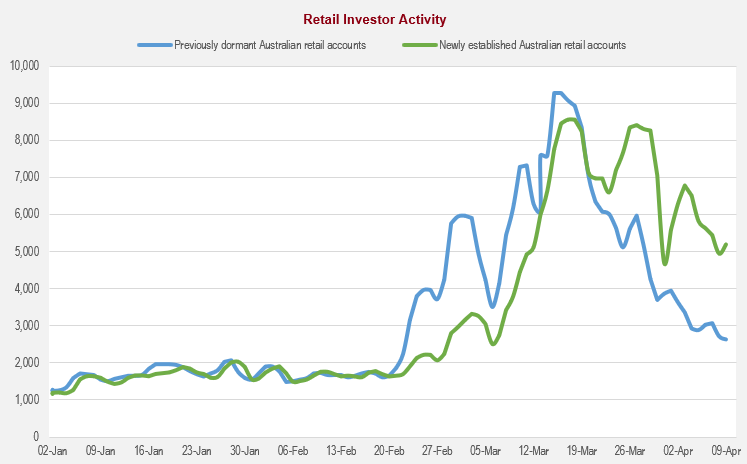Click the 10,000 y-axis label
The height and width of the screenshot is (464, 747).
coord(23,66)
